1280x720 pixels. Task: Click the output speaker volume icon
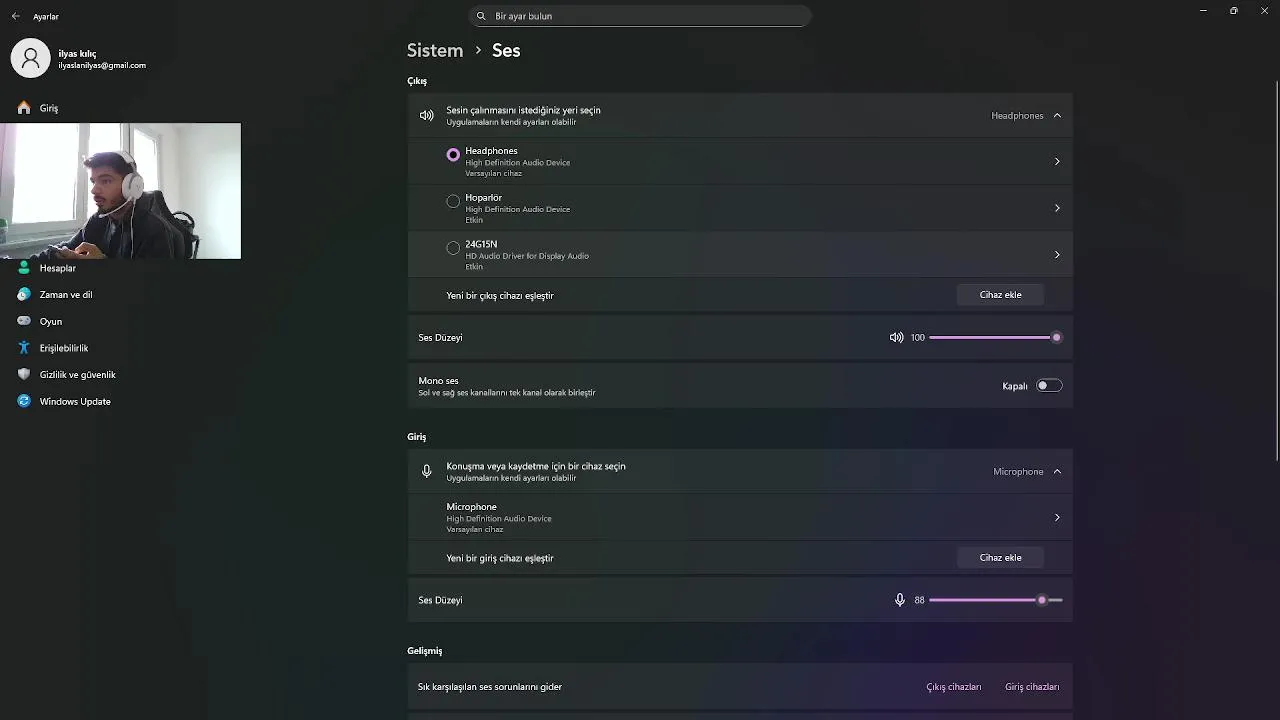pyautogui.click(x=896, y=338)
